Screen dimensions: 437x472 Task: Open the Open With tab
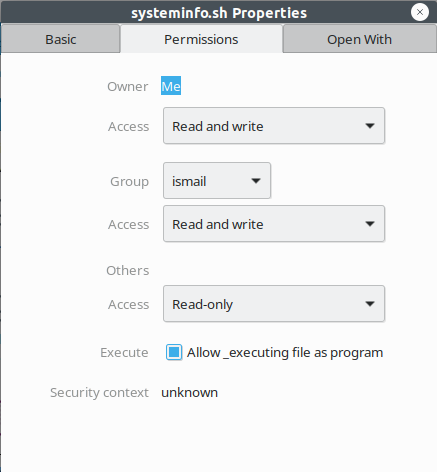tap(360, 39)
